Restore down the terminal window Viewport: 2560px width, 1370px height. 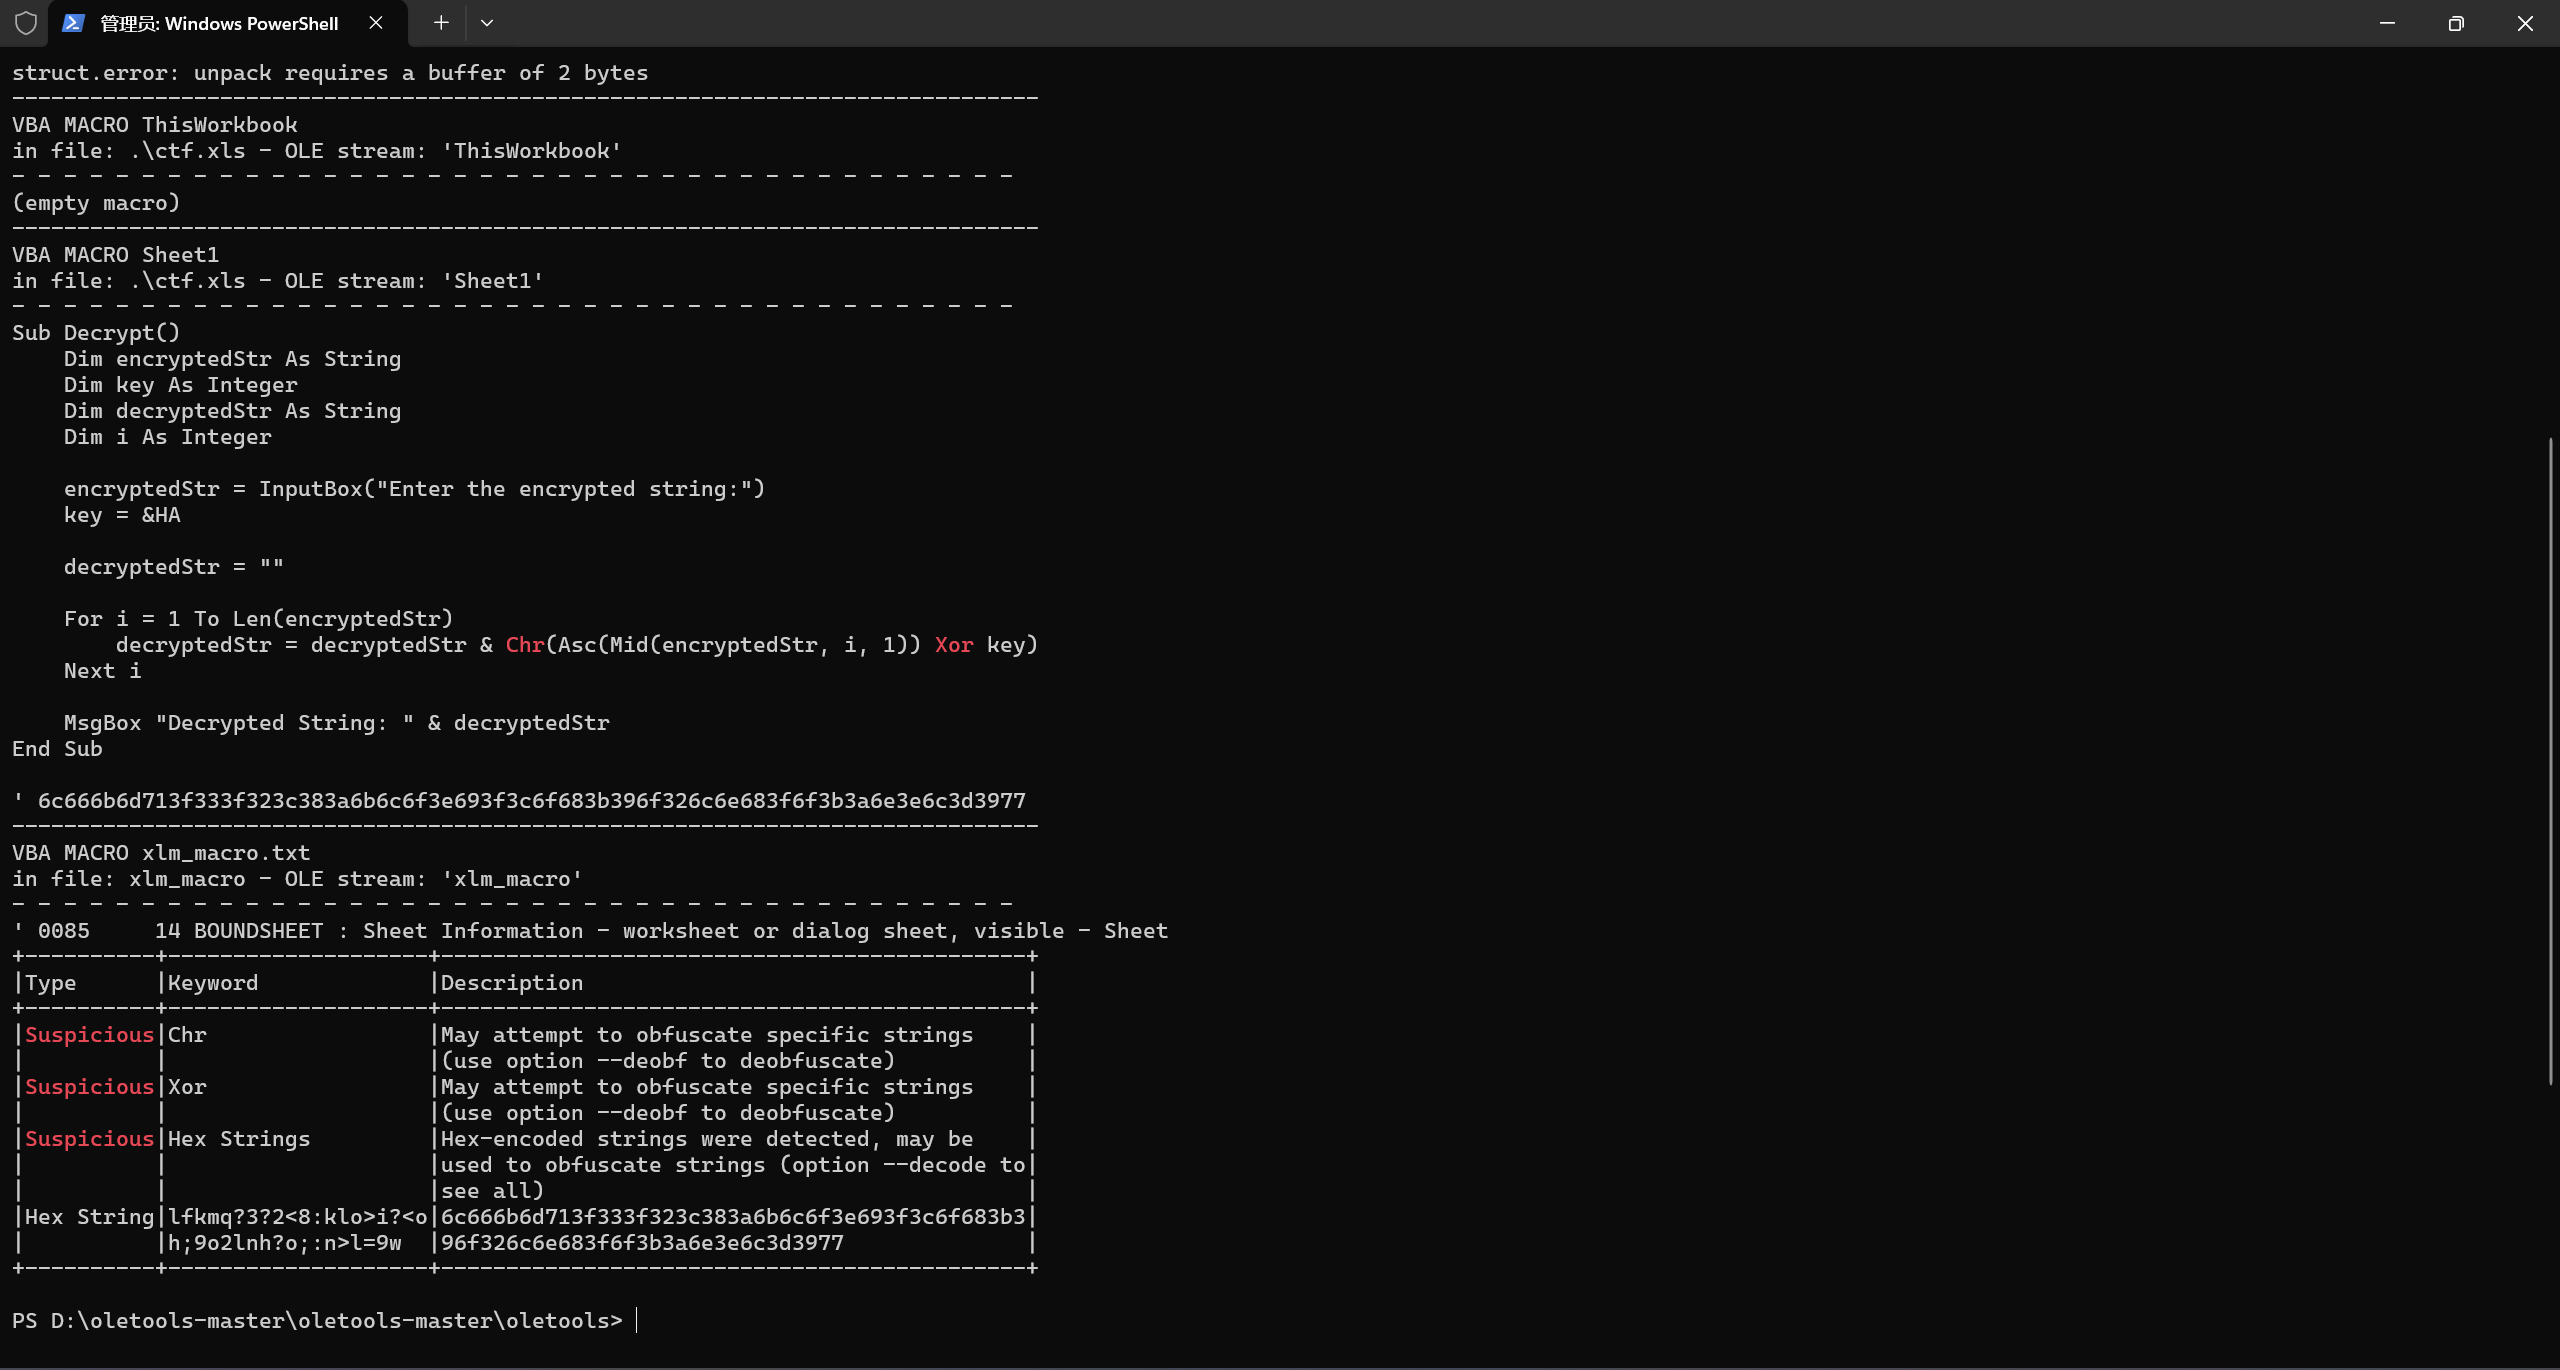point(2456,23)
